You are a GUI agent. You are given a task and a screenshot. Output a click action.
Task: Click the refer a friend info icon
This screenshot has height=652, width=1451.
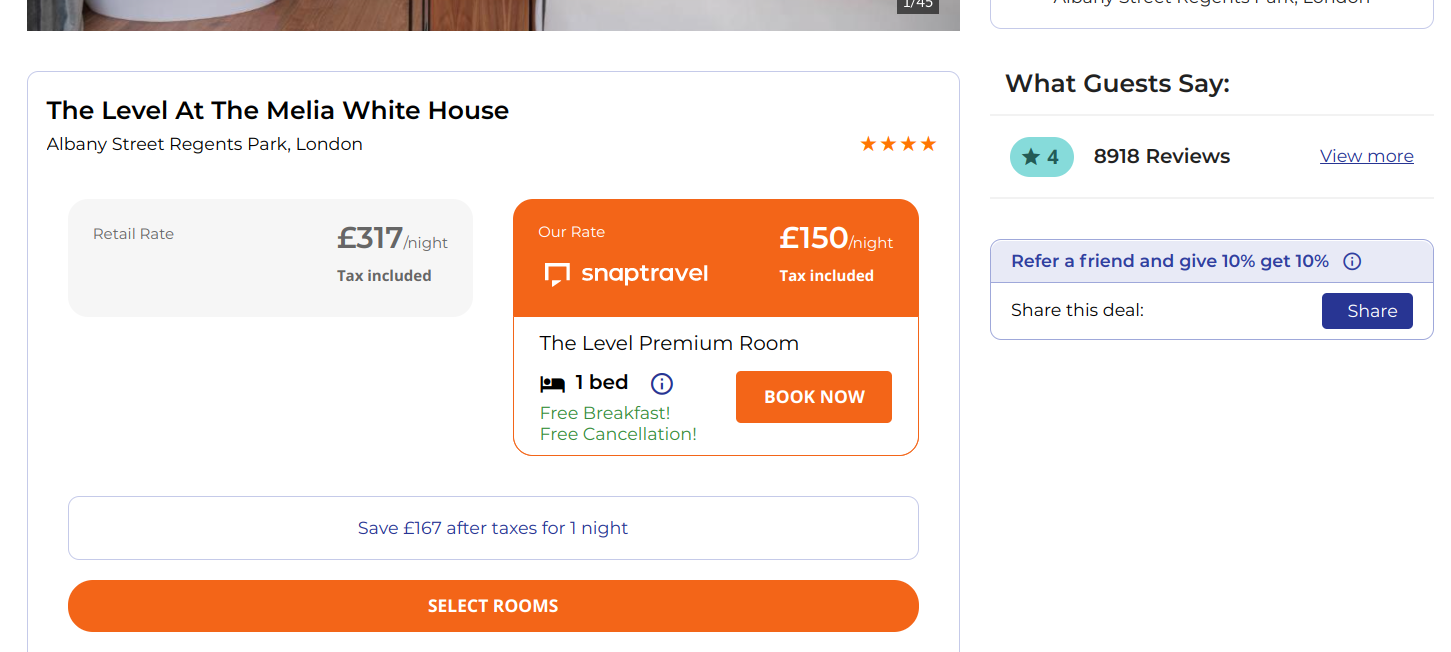1352,262
